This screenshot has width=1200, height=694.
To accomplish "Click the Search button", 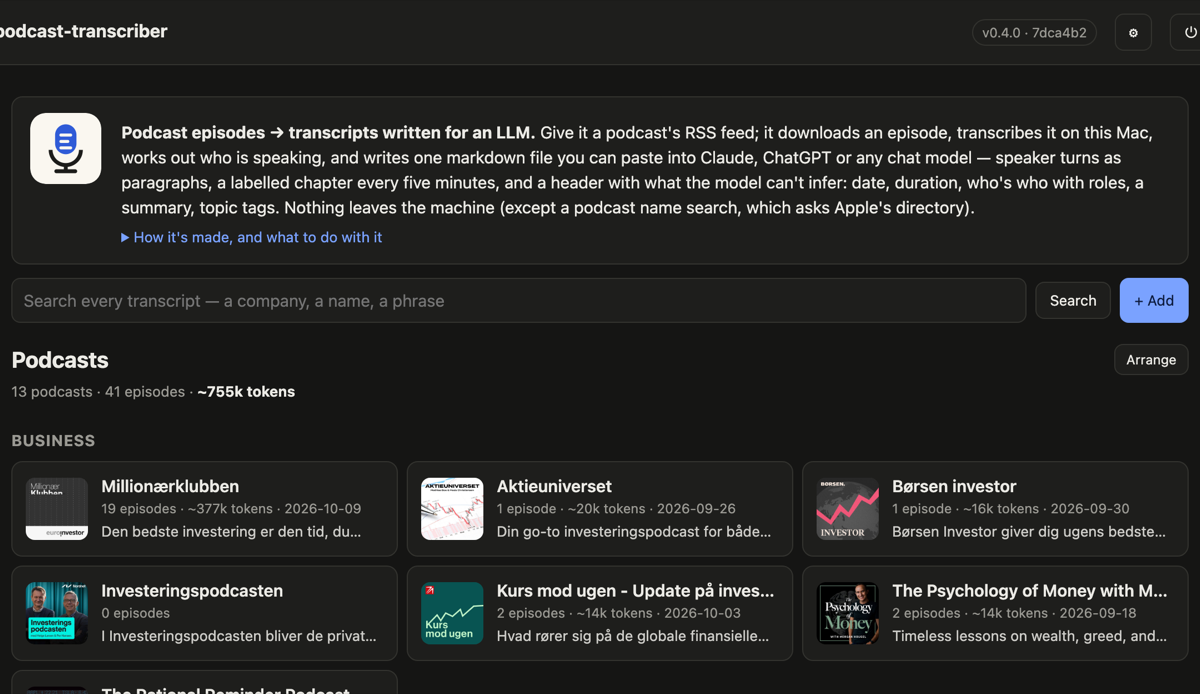I will [1073, 300].
